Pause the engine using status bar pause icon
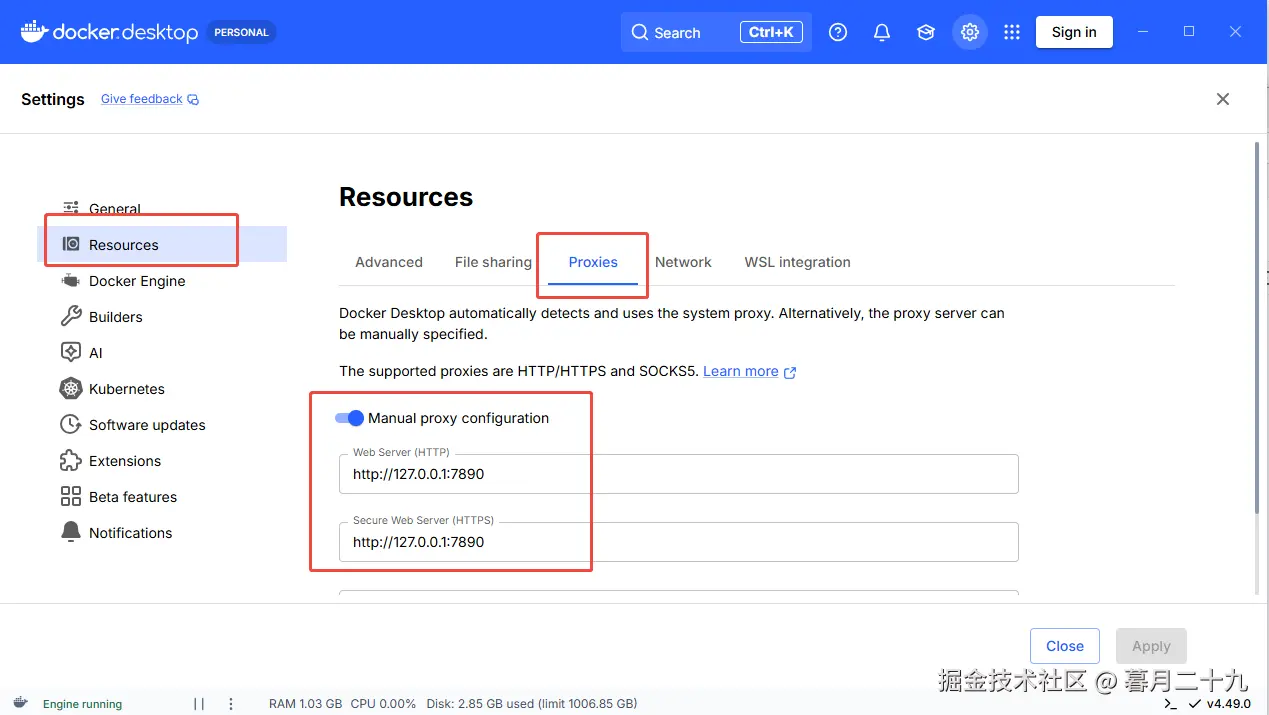Viewport: 1269px width, 715px height. 199,704
